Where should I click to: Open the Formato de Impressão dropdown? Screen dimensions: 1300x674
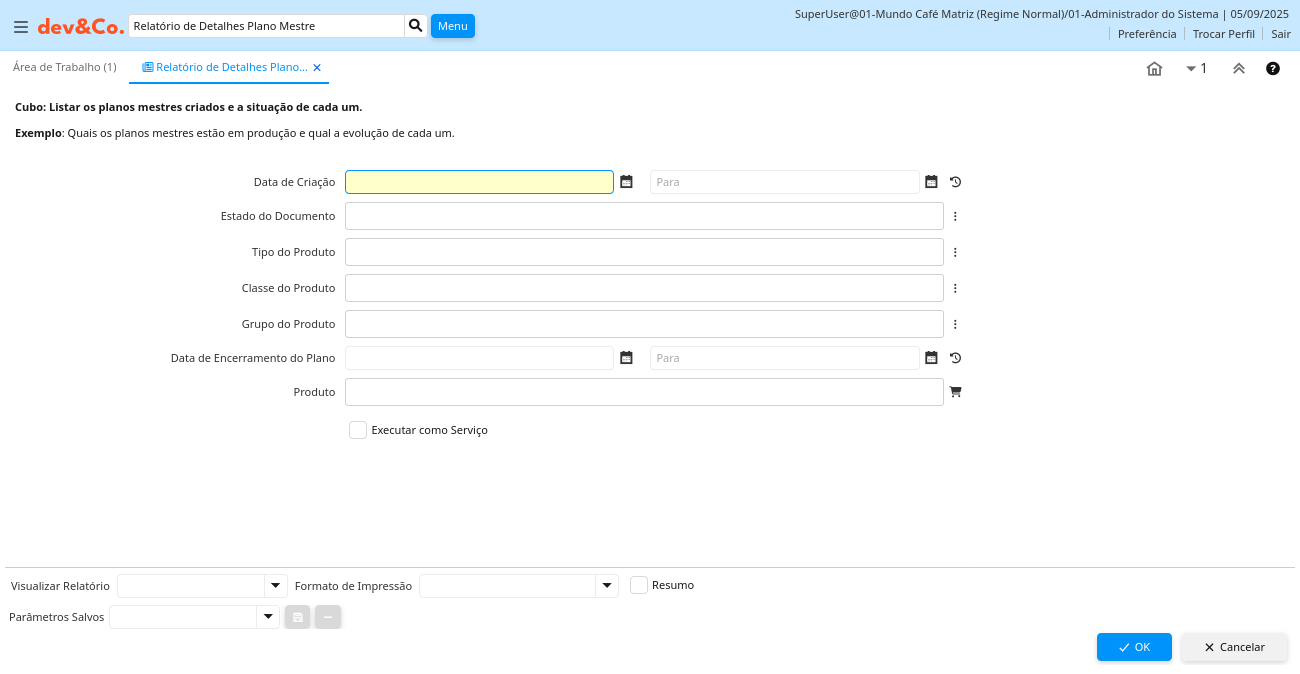[606, 586]
